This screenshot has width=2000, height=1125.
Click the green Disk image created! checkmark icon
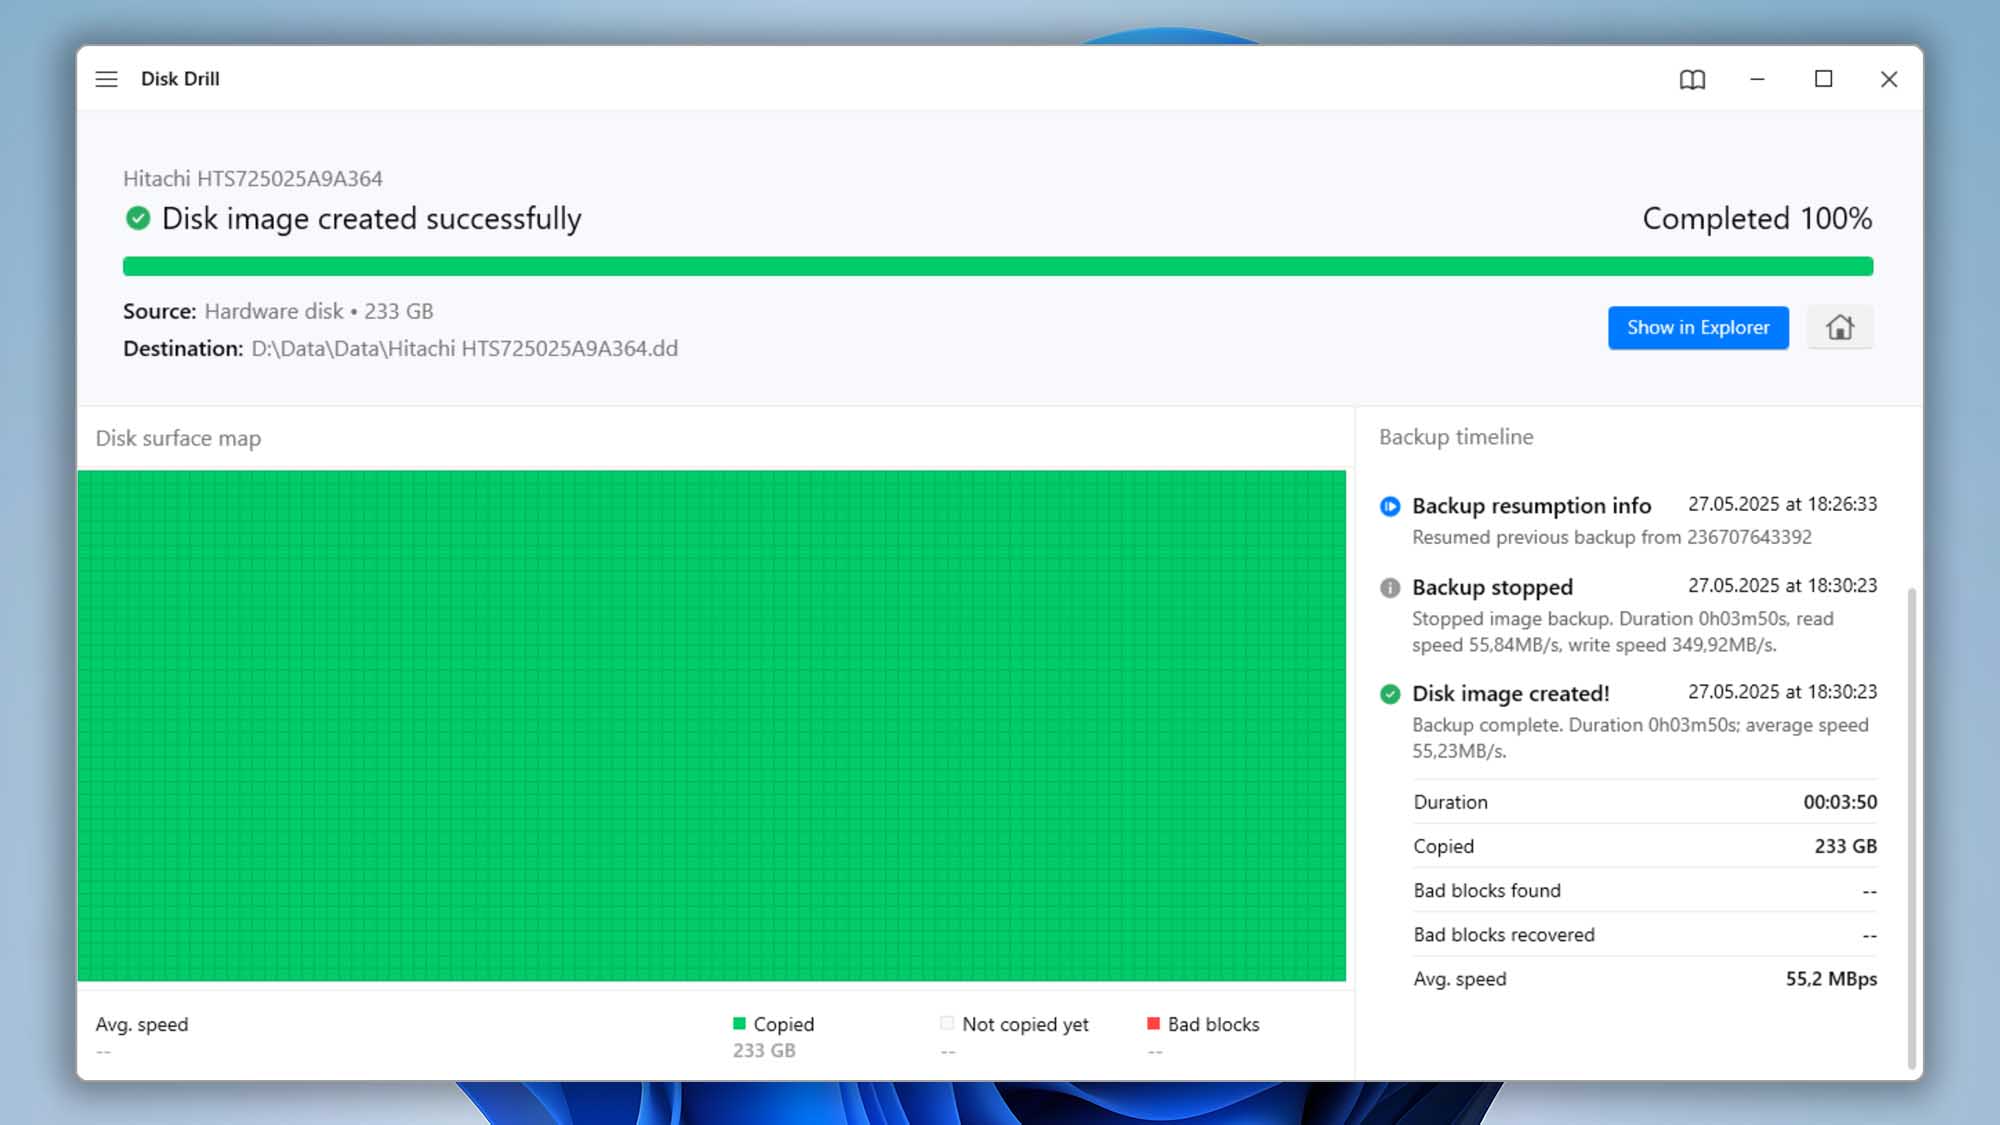pos(1390,694)
